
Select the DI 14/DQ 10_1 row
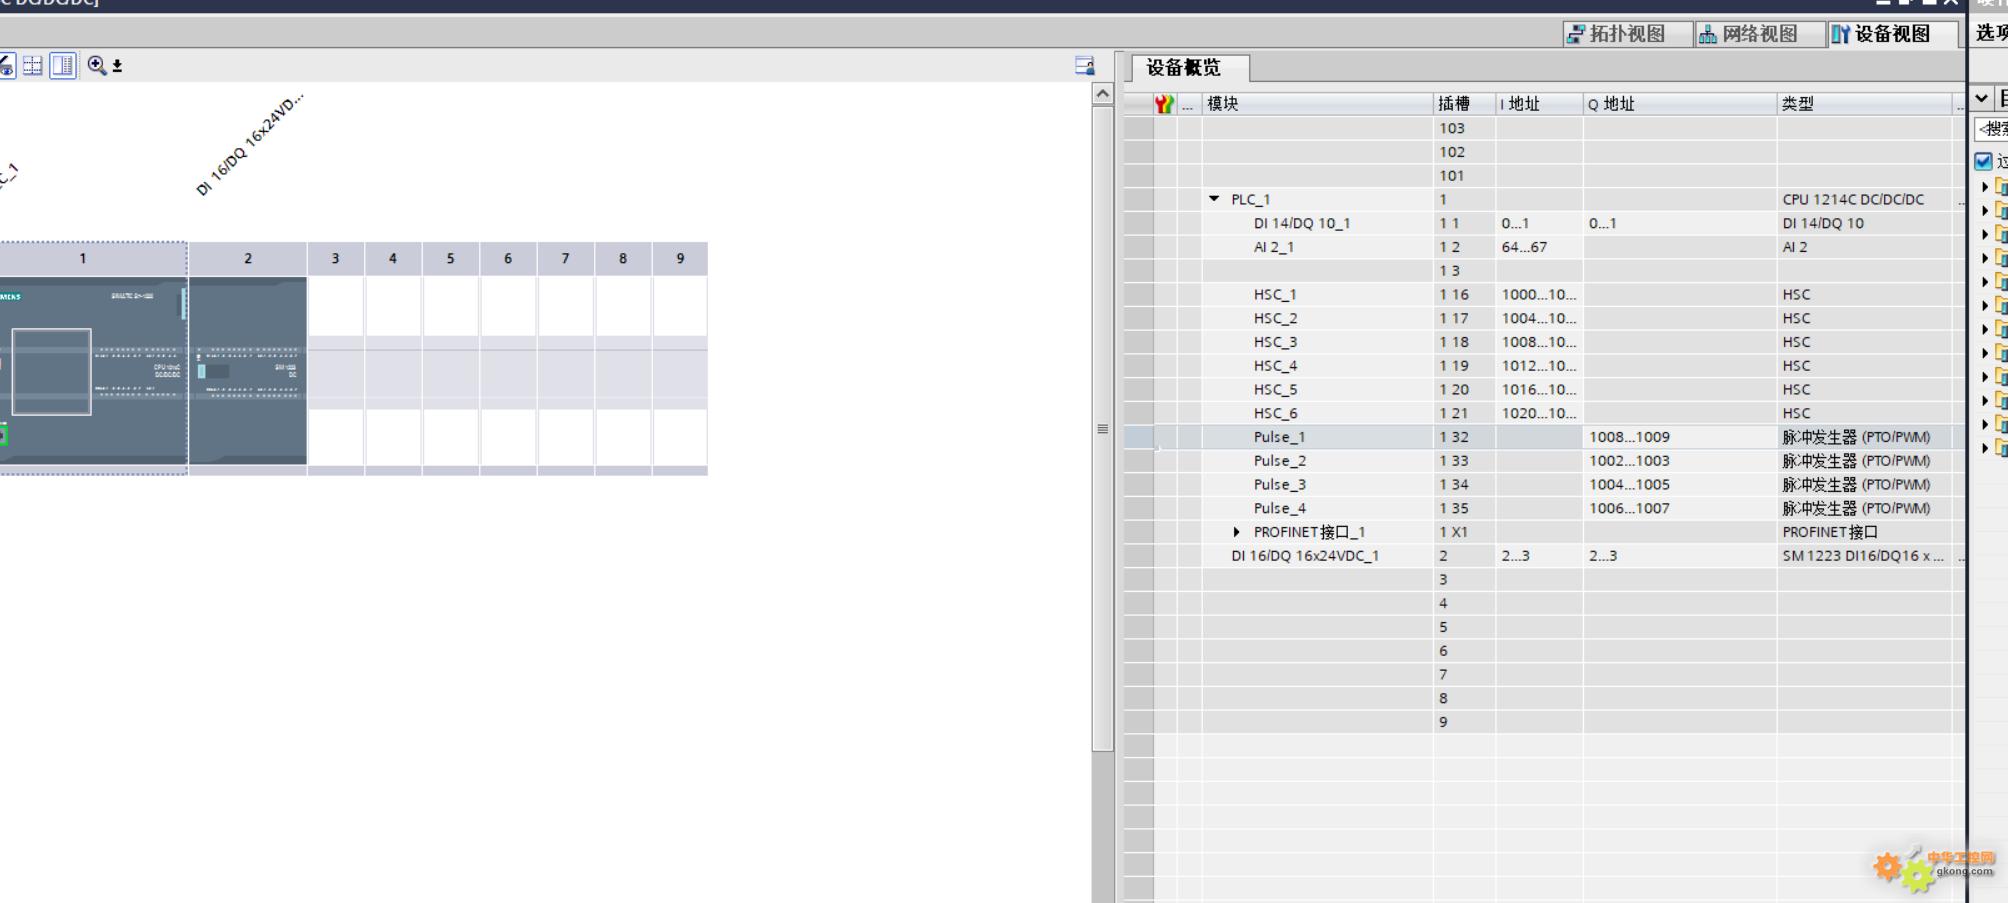click(1544, 223)
